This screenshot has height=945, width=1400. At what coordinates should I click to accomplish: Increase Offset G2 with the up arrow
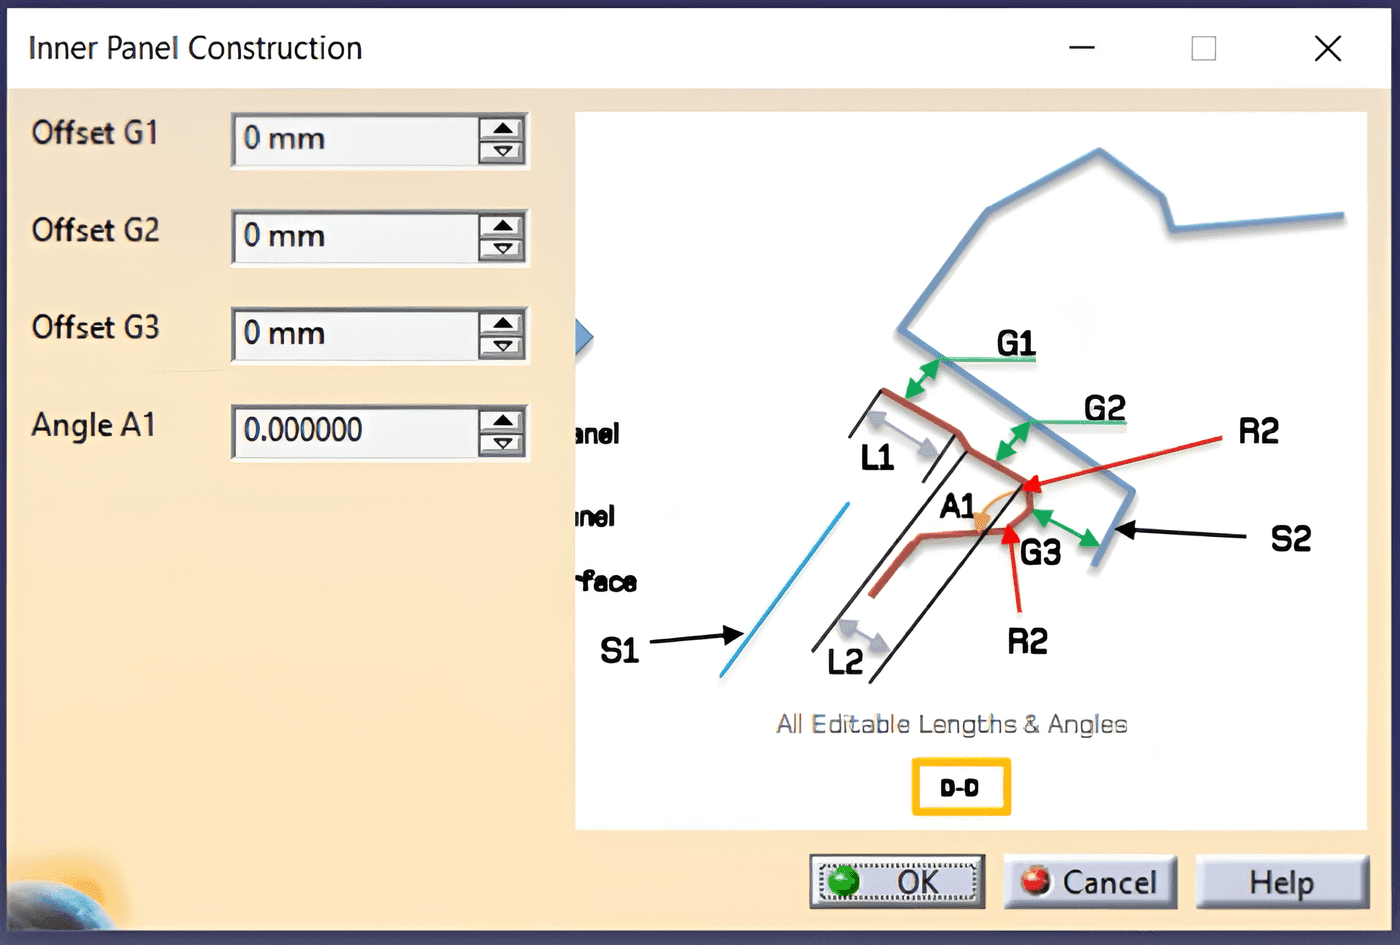coord(502,226)
